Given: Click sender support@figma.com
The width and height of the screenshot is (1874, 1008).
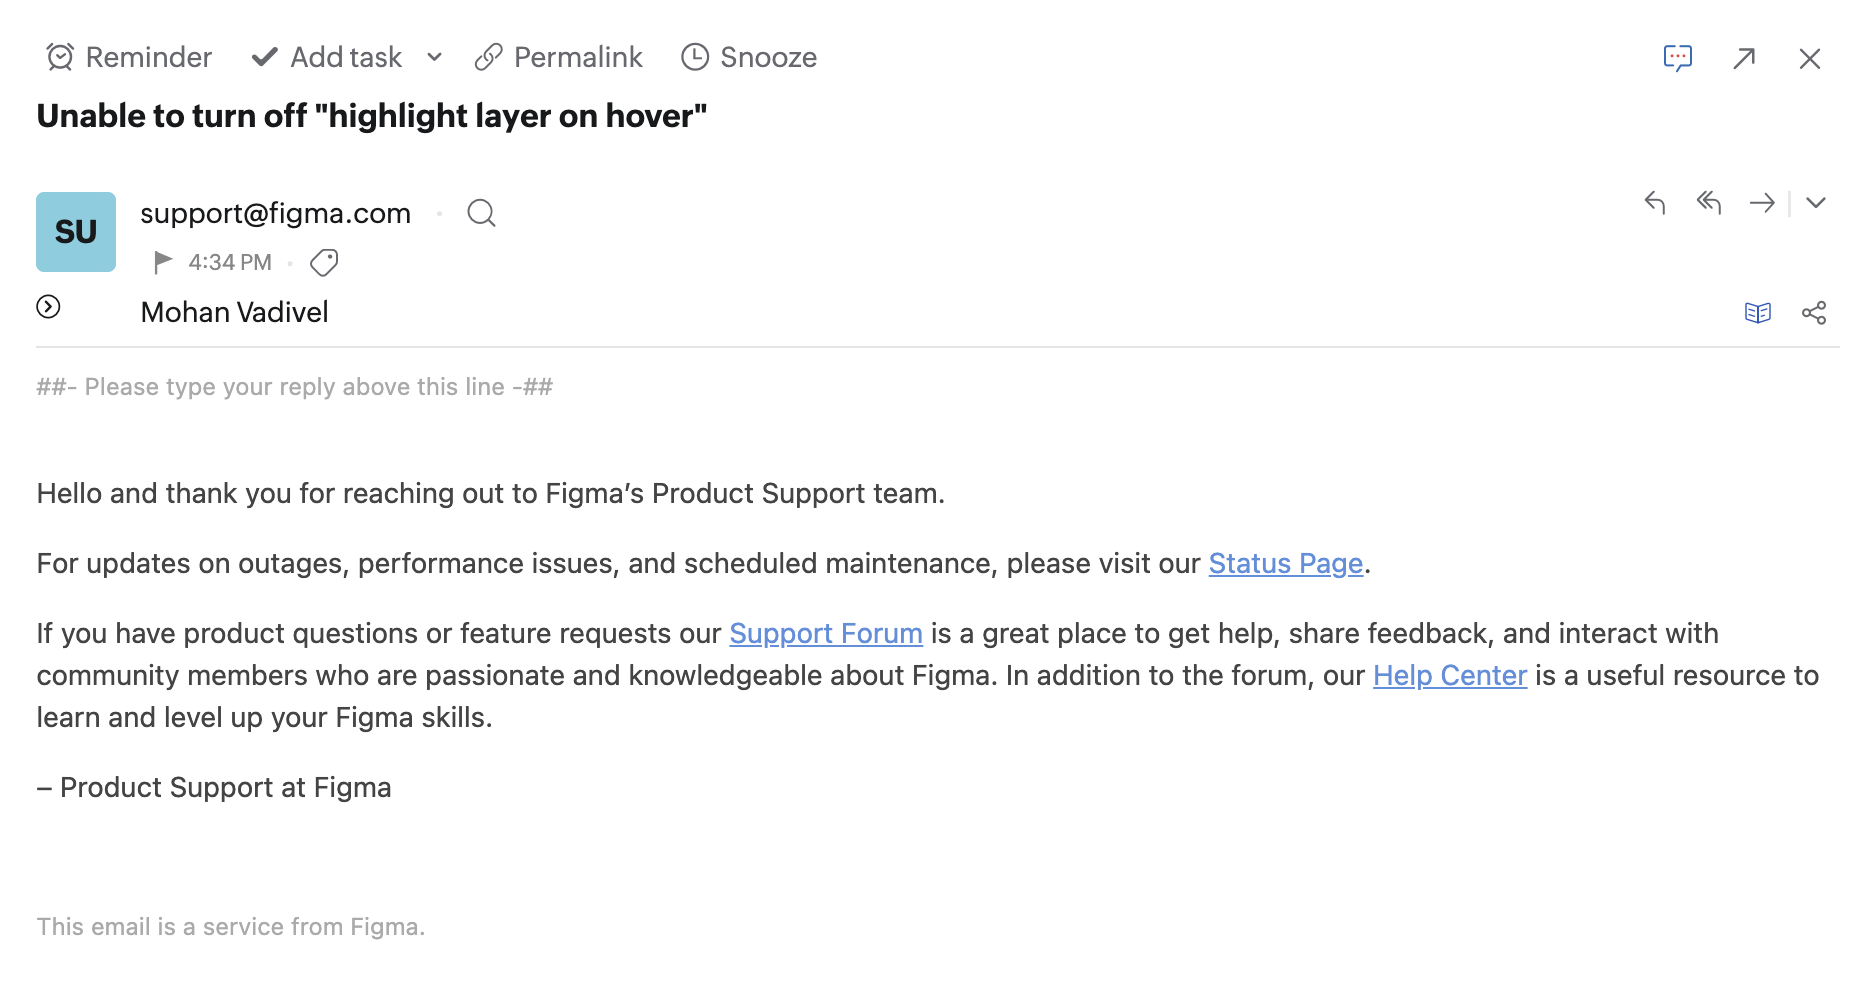Looking at the screenshot, I should [275, 213].
